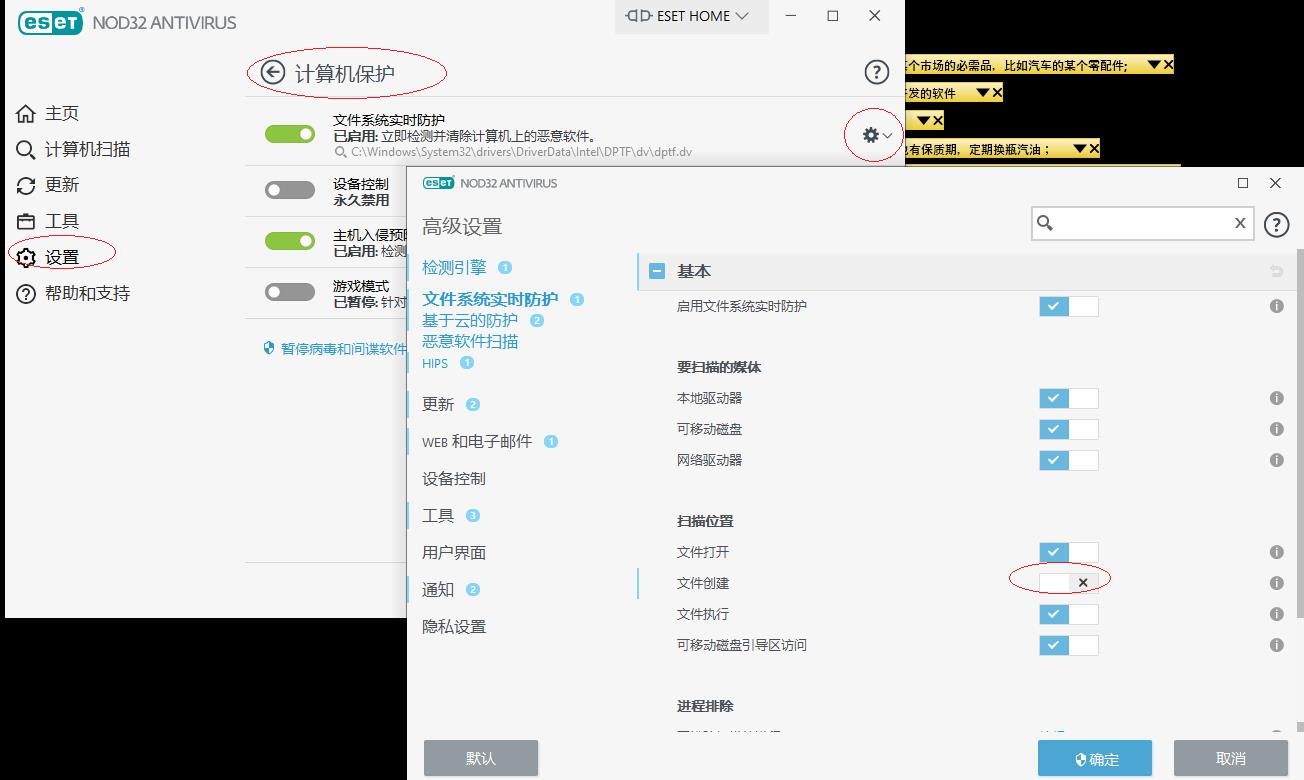The height and width of the screenshot is (780, 1304).
Task: Click the search magnifier in advanced settings
Action: (x=1045, y=223)
